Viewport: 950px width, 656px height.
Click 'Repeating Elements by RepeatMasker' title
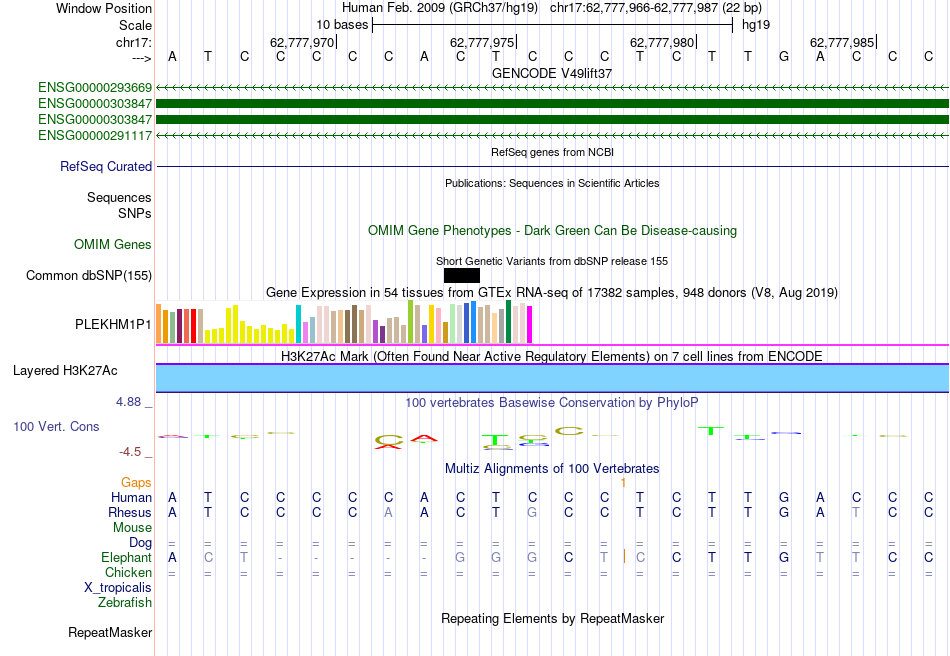point(553,618)
